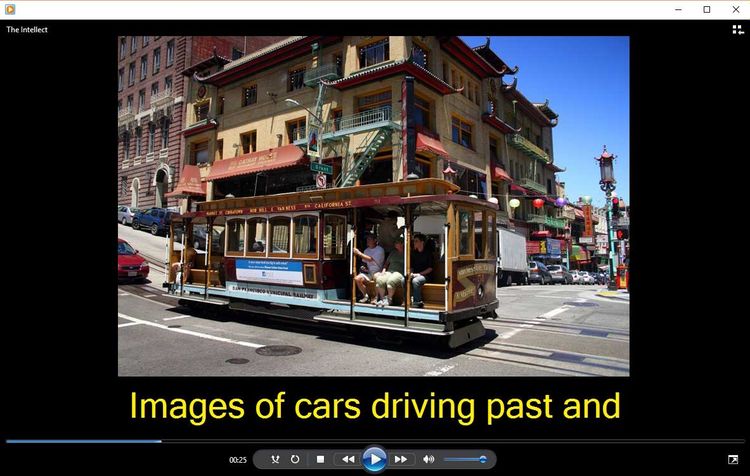Toggle shuffle mode on
The height and width of the screenshot is (476, 750).
275,459
